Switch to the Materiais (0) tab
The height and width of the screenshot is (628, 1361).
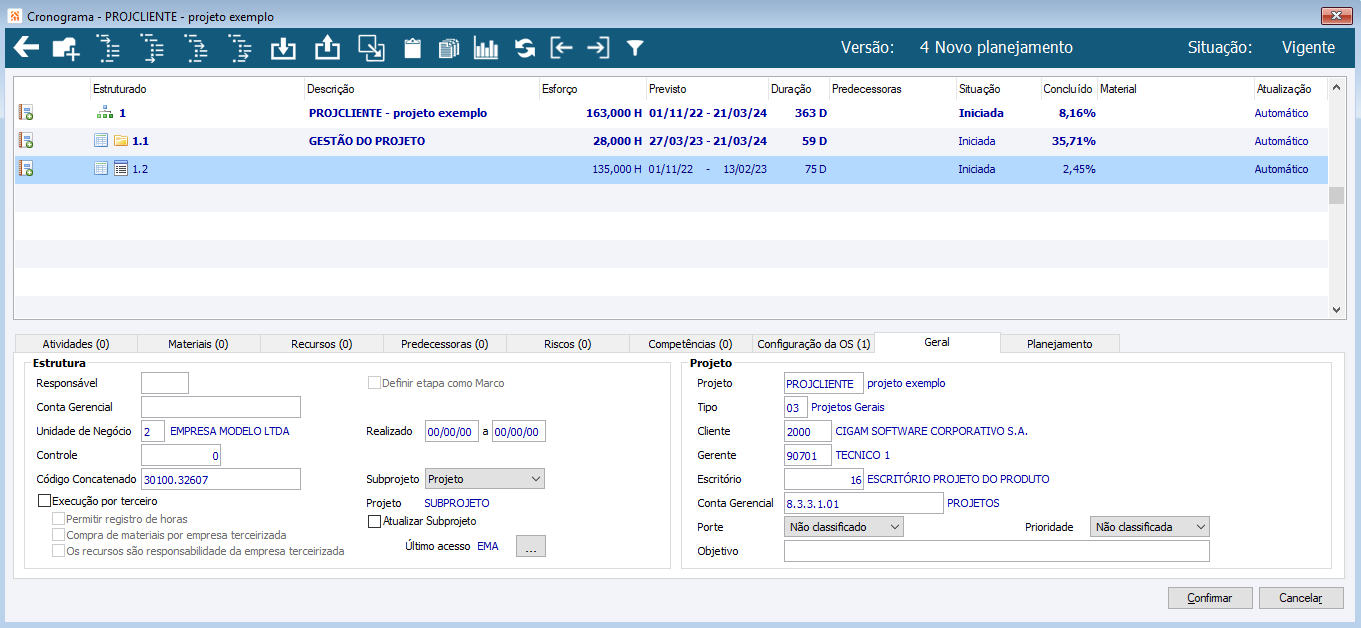point(198,344)
